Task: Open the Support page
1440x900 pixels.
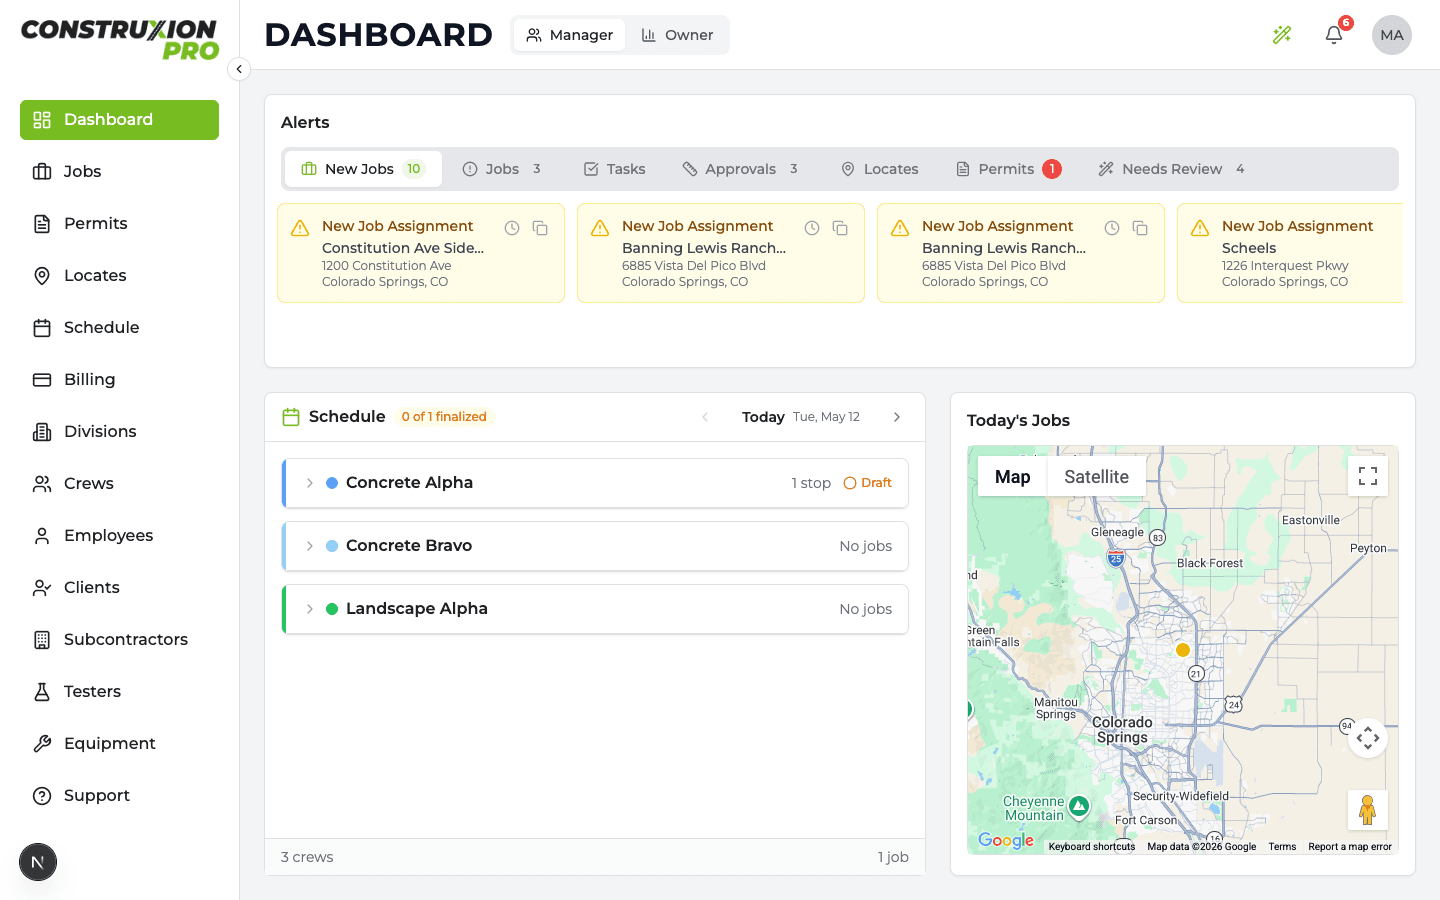Action: 119,796
